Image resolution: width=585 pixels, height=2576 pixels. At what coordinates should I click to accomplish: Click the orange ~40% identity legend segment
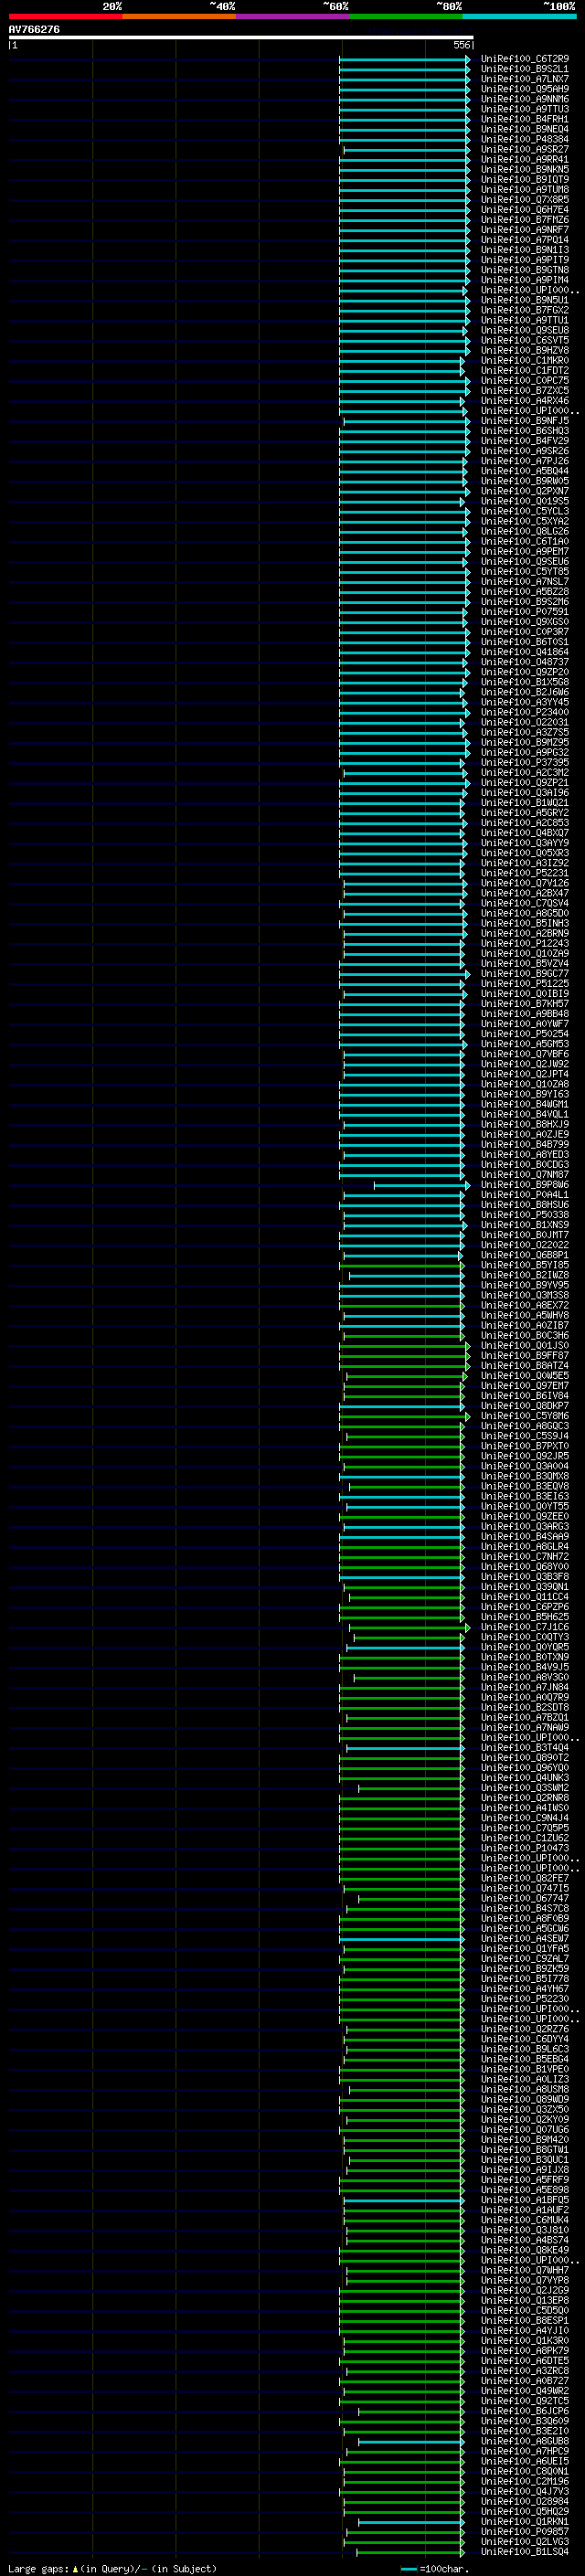pyautogui.click(x=179, y=17)
